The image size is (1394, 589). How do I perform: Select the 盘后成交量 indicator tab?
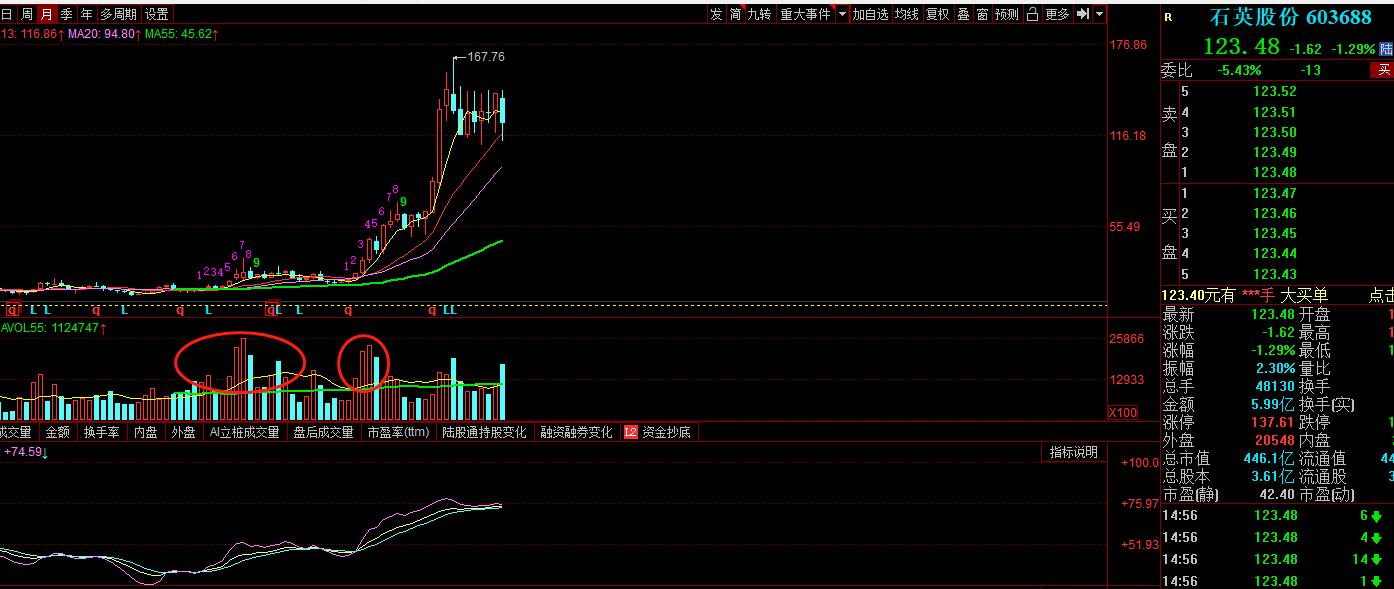click(x=323, y=433)
